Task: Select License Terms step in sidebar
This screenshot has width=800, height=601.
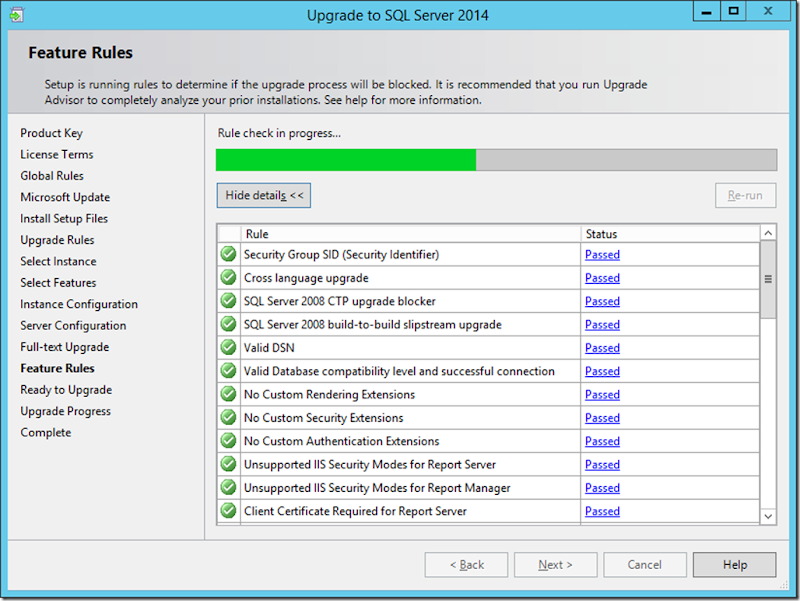Action: pos(57,154)
